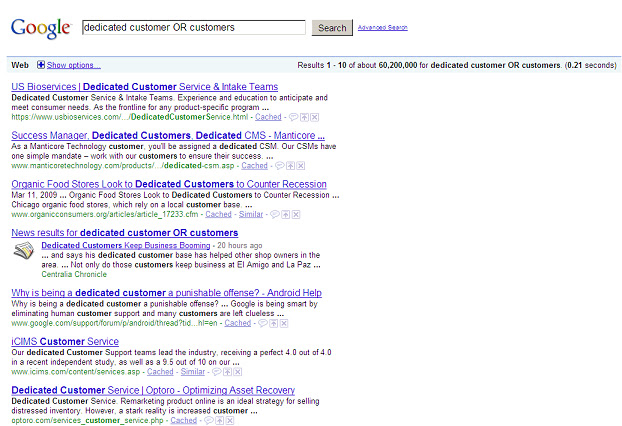Screen dimensions: 622x426
Task: Remove the organicconsumers.org result
Action: click(296, 215)
